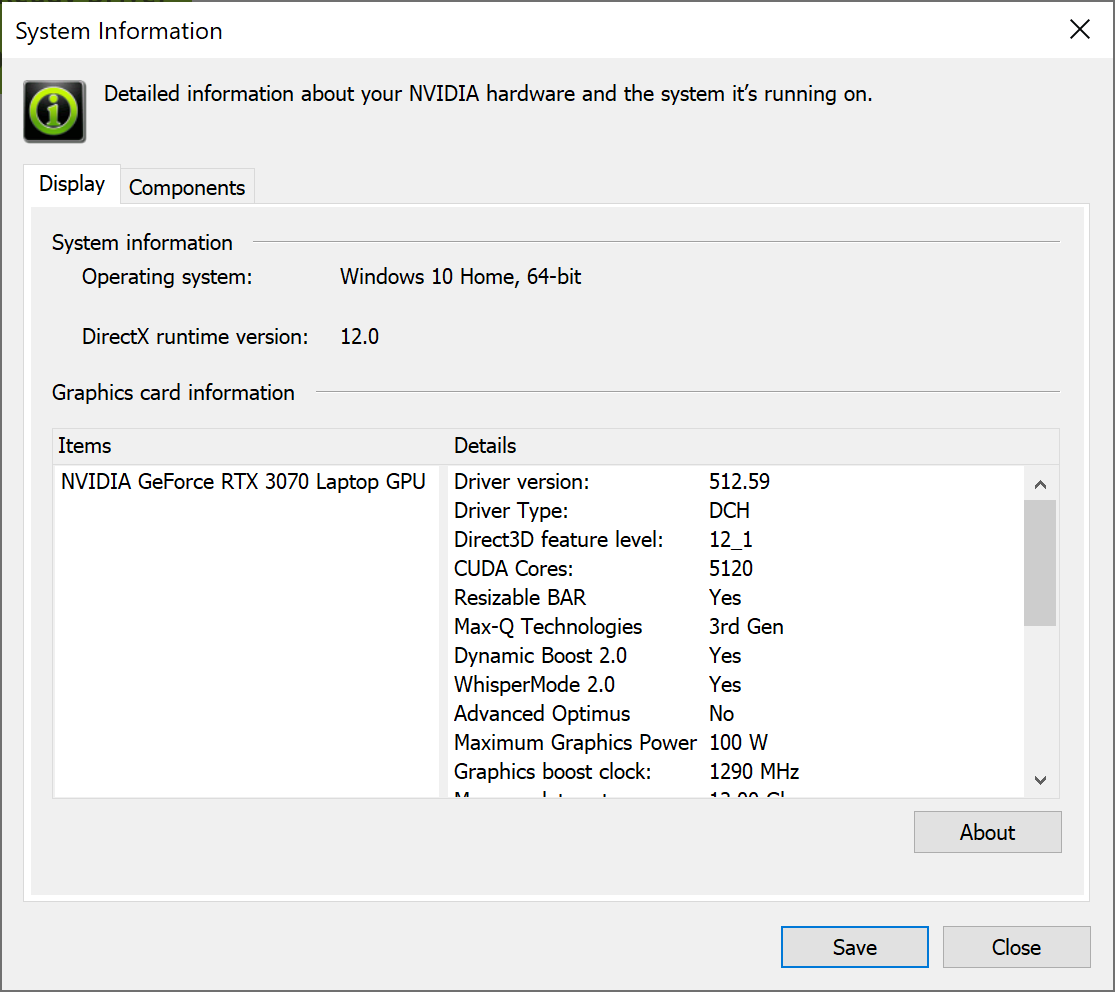1115x992 pixels.
Task: Click the System information section heading
Action: 142,242
